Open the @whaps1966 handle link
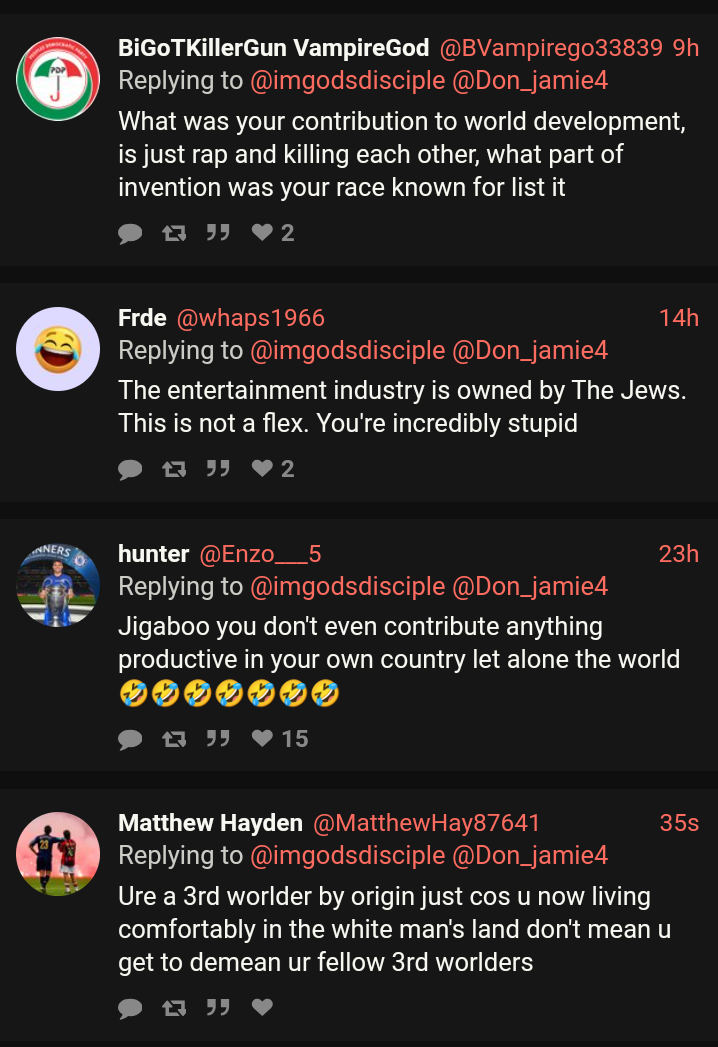718x1047 pixels. point(251,318)
